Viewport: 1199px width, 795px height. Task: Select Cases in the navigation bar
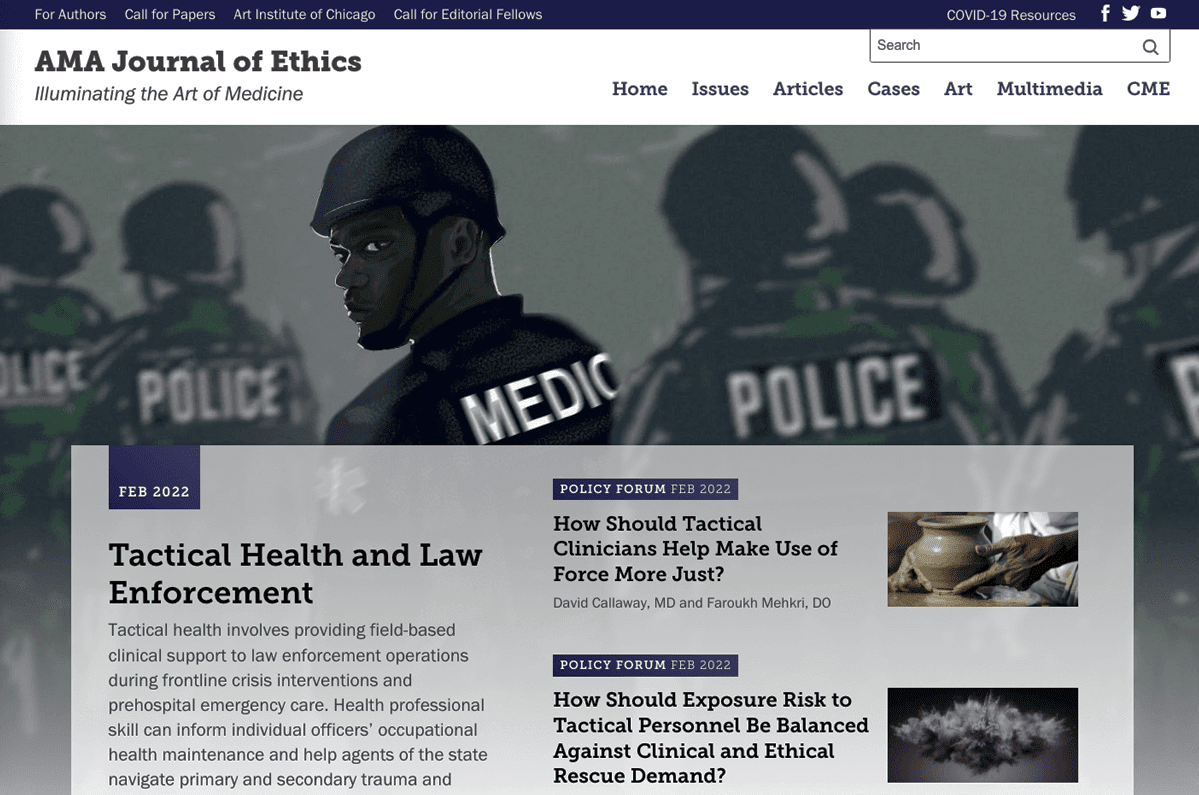[x=893, y=89]
